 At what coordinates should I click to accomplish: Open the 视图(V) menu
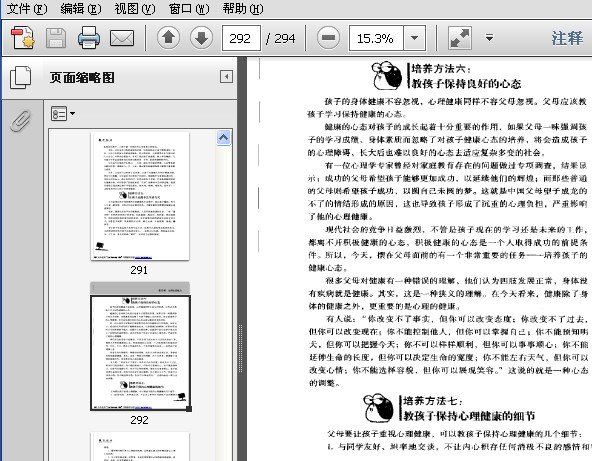click(x=135, y=8)
